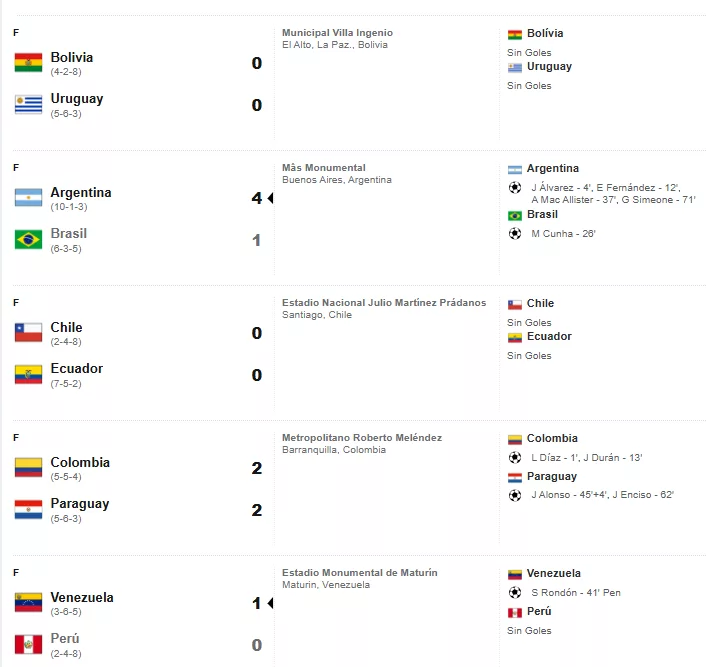This screenshot has width=706, height=667.
Task: Click the soccer ball icon next to M Cunha
Action: click(515, 233)
